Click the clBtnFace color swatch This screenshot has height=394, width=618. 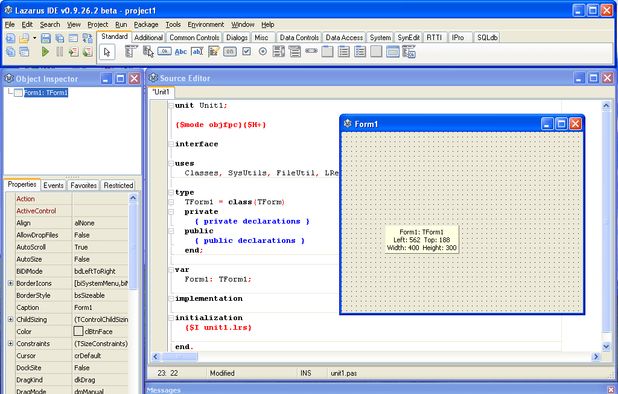point(78,331)
